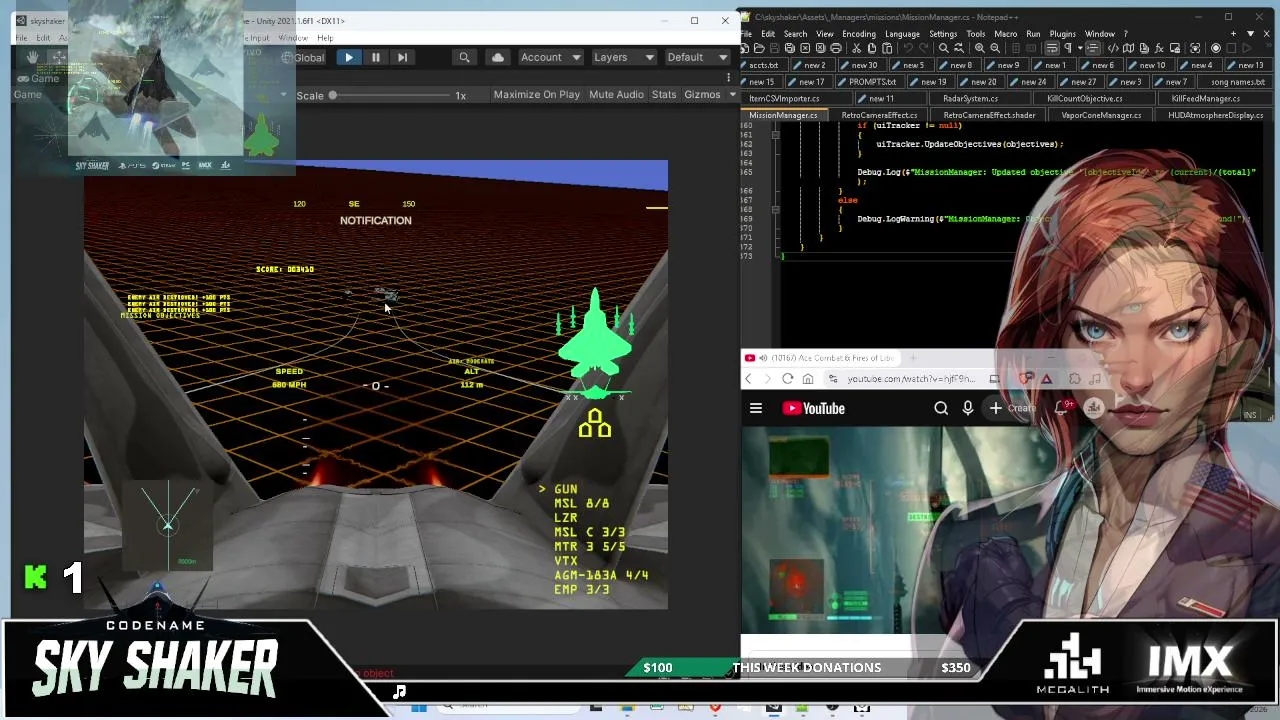Open the Account dropdown in Unity
Viewport: 1280px width, 720px height.
(550, 57)
